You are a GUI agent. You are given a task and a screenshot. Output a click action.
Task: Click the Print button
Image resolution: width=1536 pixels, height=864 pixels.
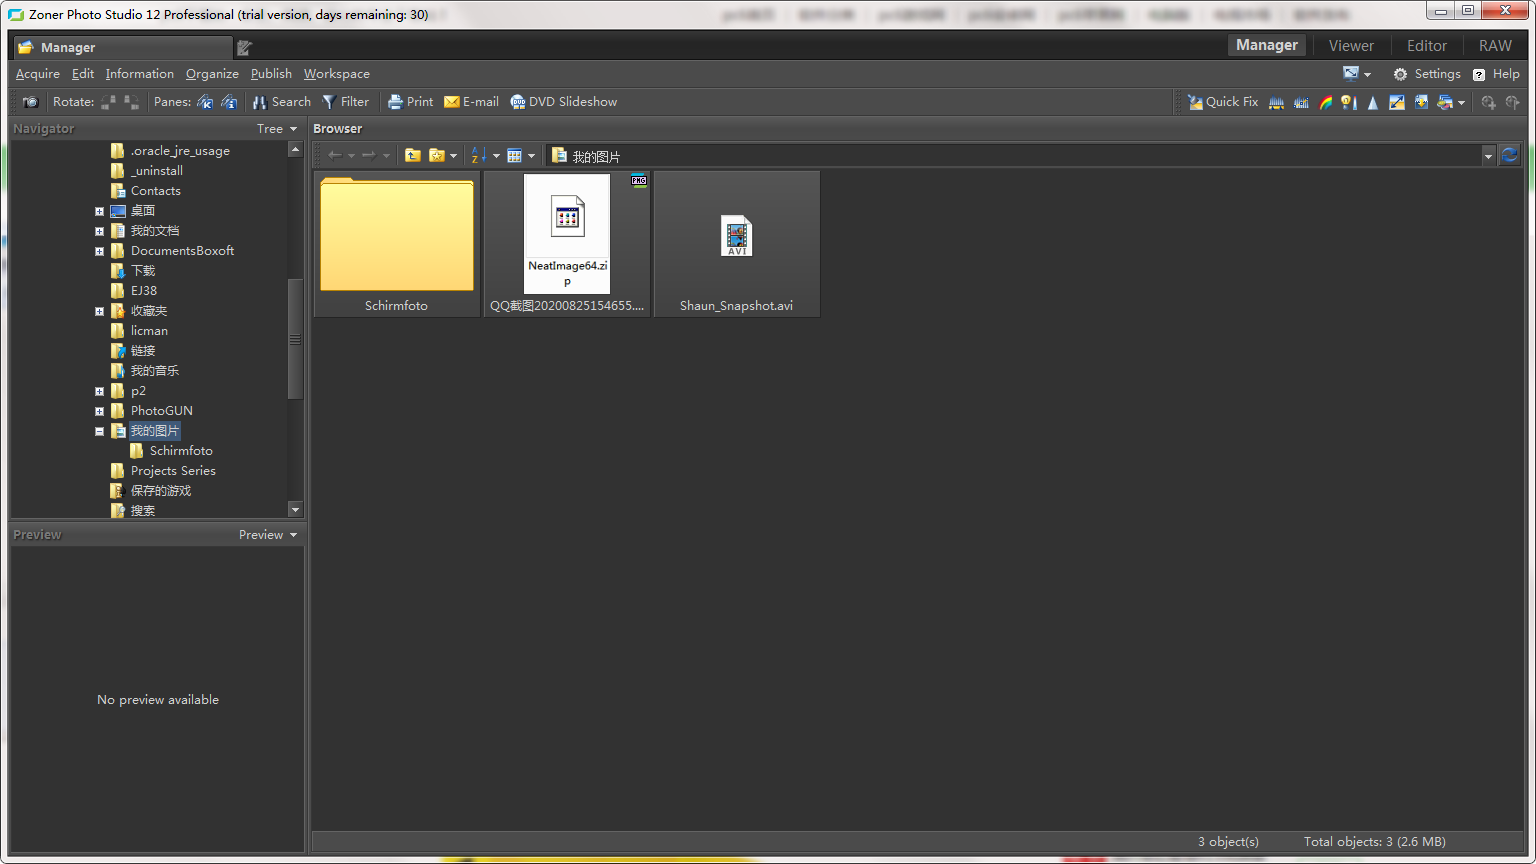(x=410, y=102)
